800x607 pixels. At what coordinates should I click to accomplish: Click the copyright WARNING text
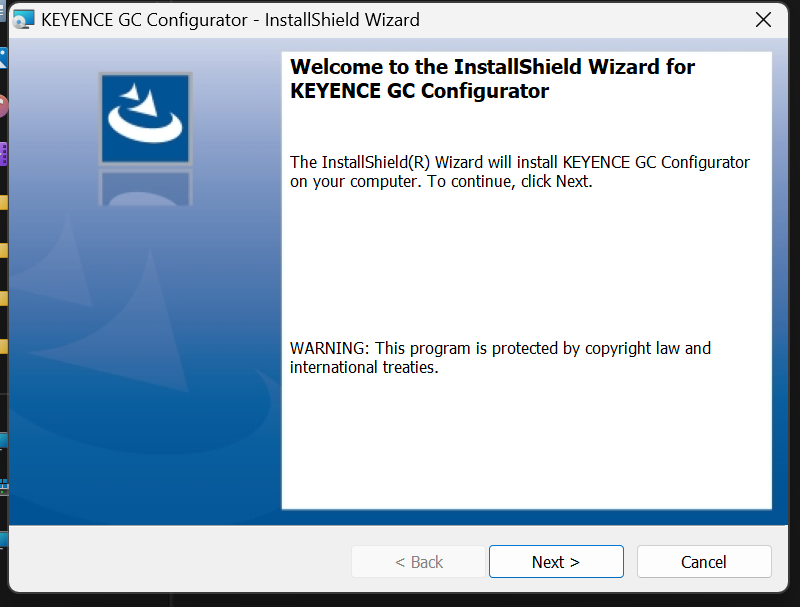pyautogui.click(x=500, y=358)
